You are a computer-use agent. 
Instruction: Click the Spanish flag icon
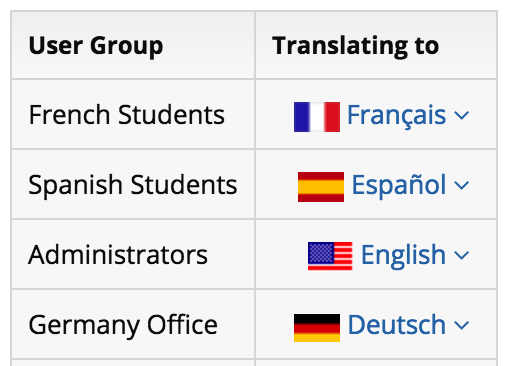point(321,187)
